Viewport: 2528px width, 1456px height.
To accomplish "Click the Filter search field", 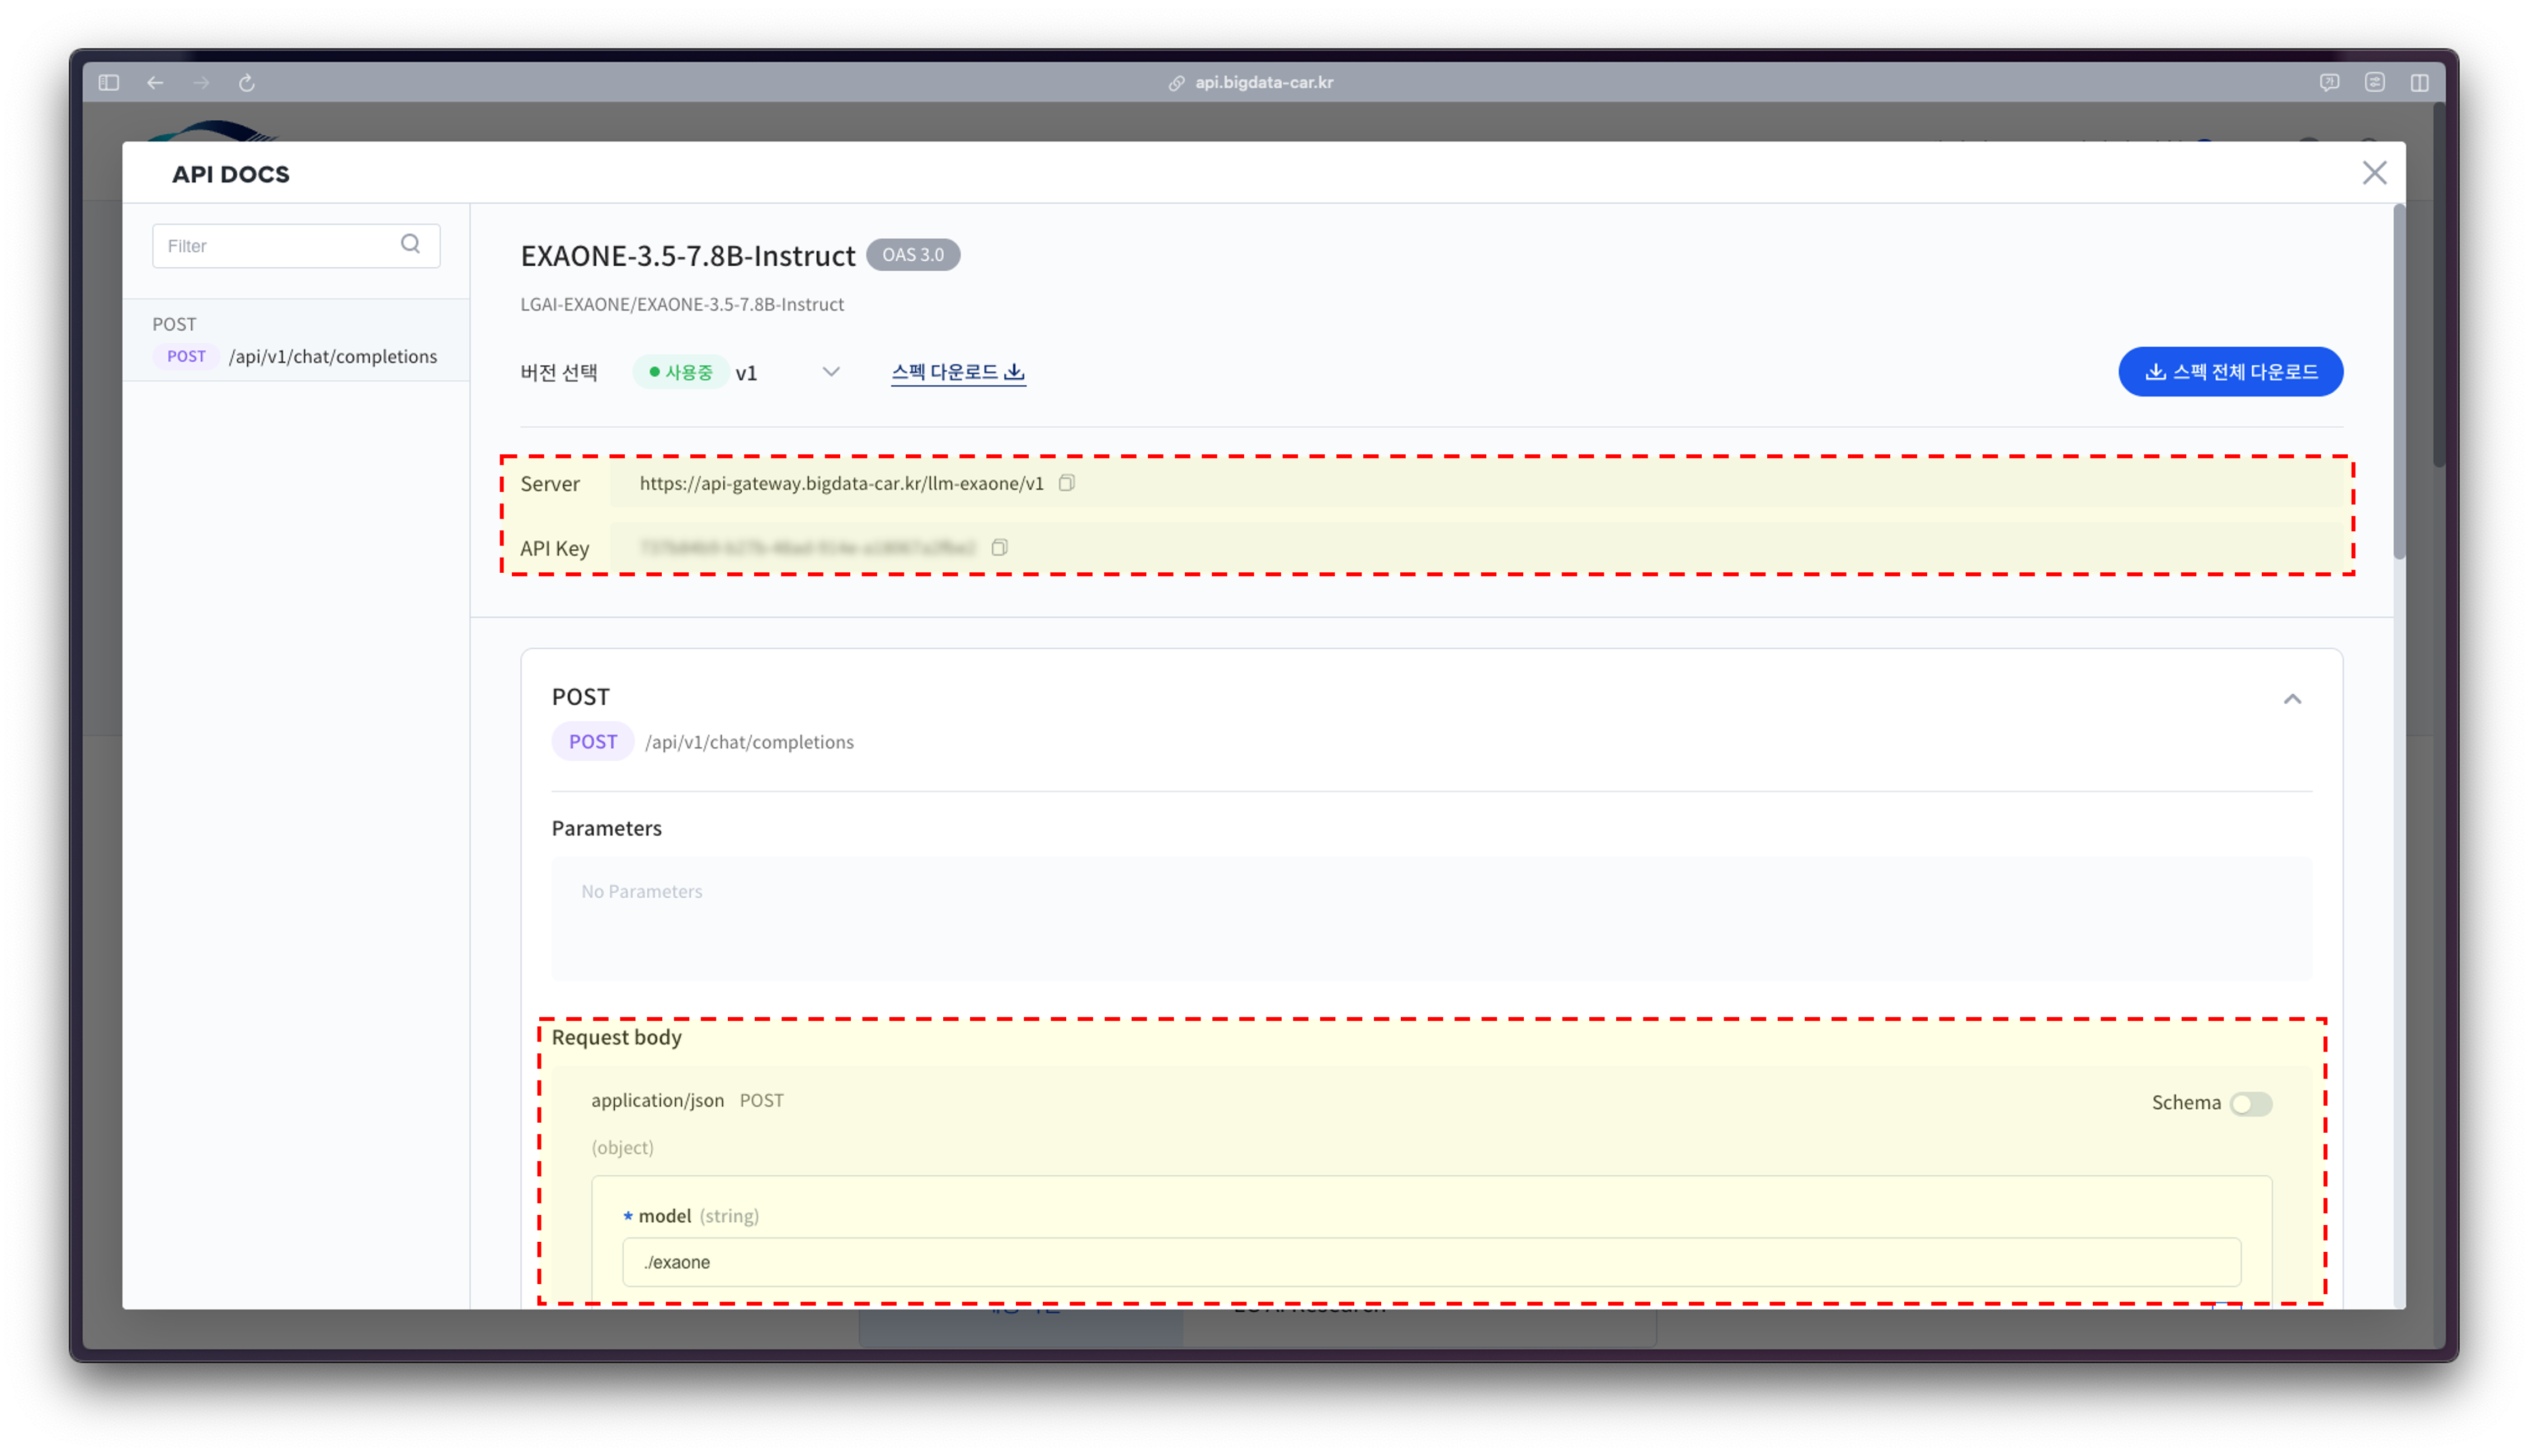I will [x=296, y=245].
